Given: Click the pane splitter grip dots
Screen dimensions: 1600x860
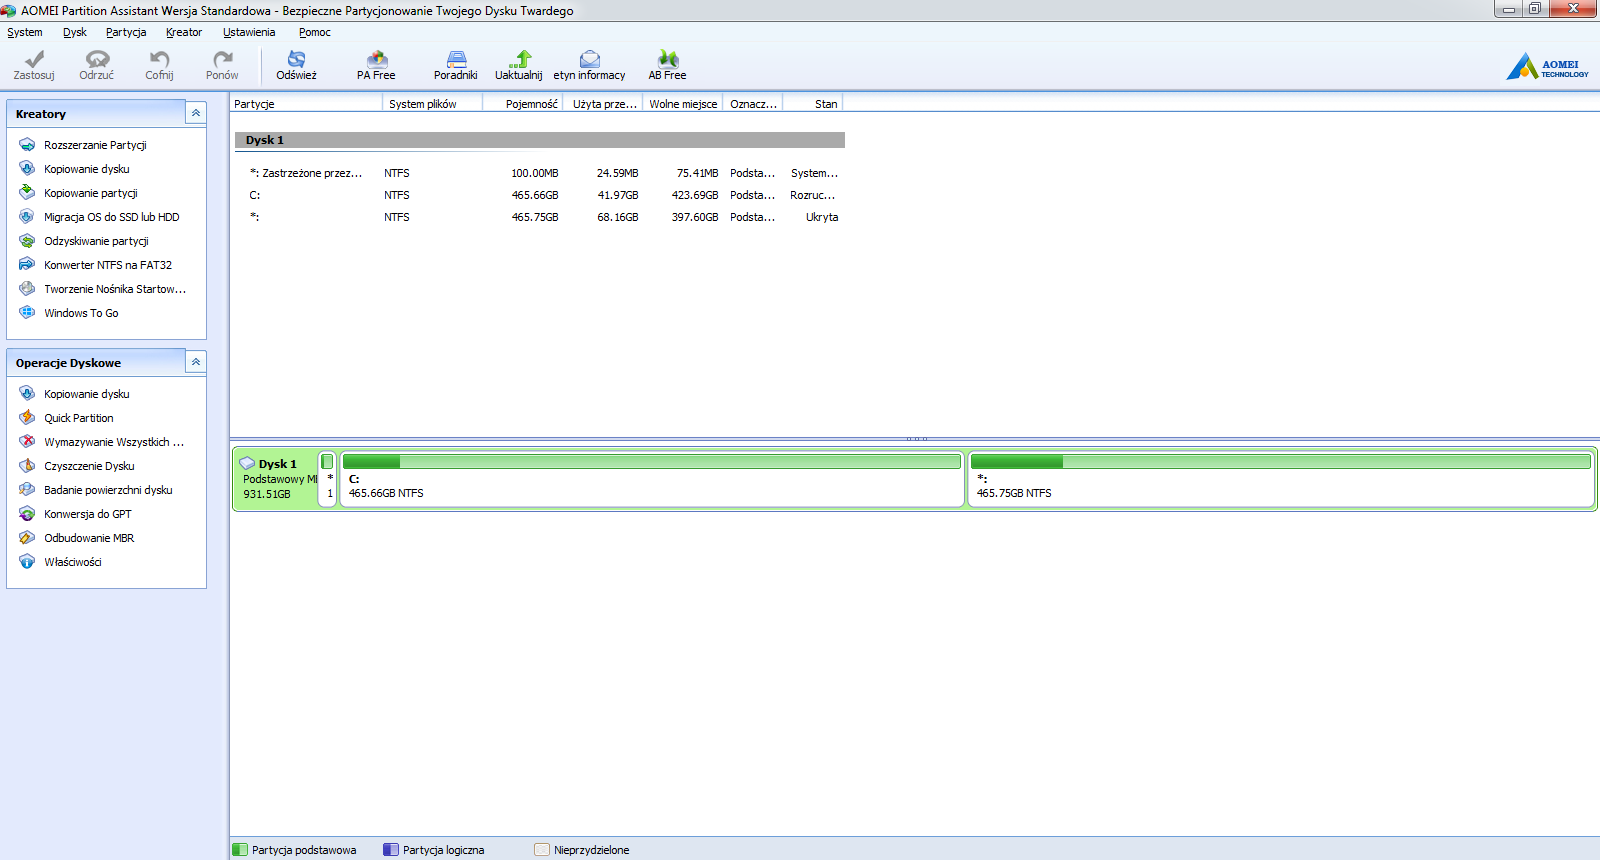Looking at the screenshot, I should click(916, 439).
